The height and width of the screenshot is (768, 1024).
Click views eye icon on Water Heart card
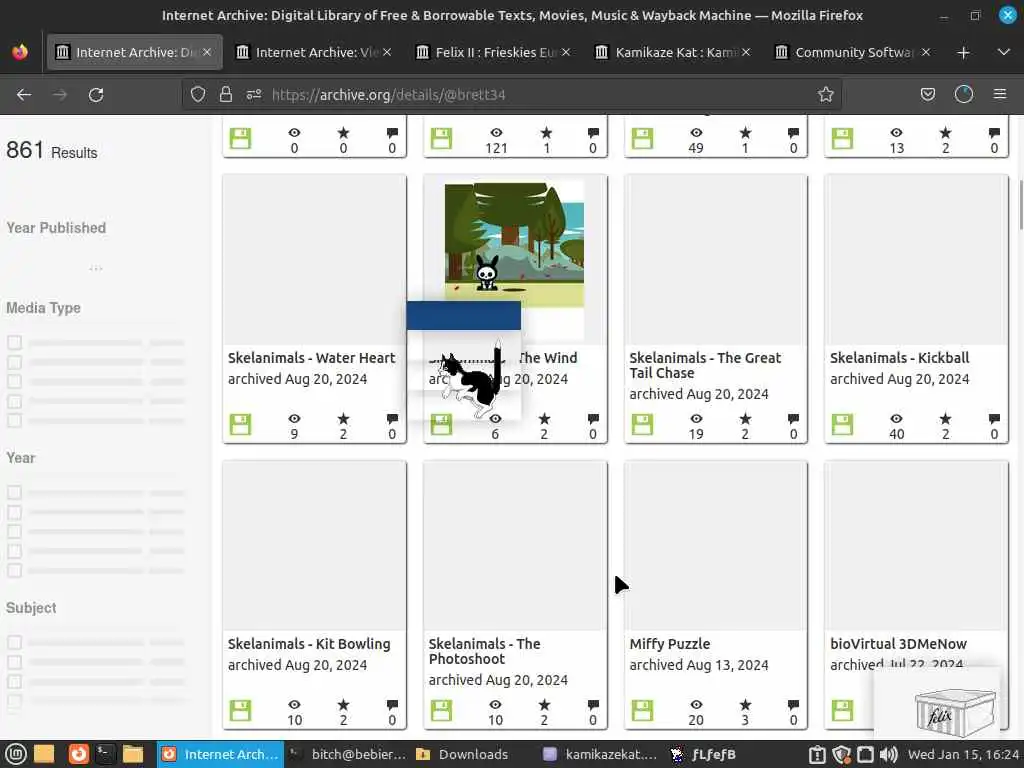tap(295, 419)
